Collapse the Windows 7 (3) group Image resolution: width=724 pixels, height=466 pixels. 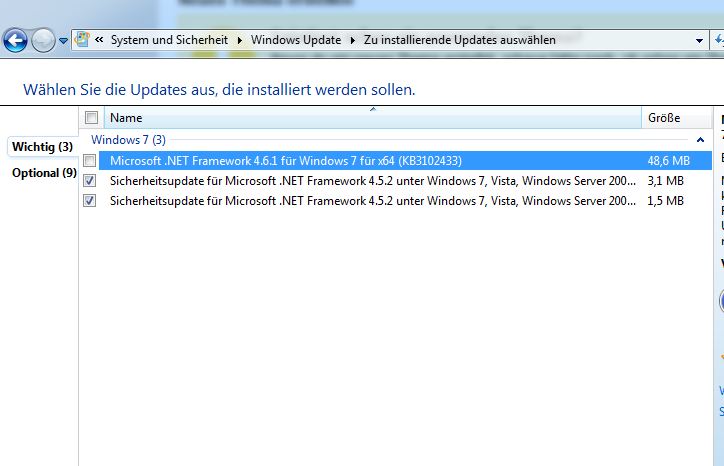(700, 140)
